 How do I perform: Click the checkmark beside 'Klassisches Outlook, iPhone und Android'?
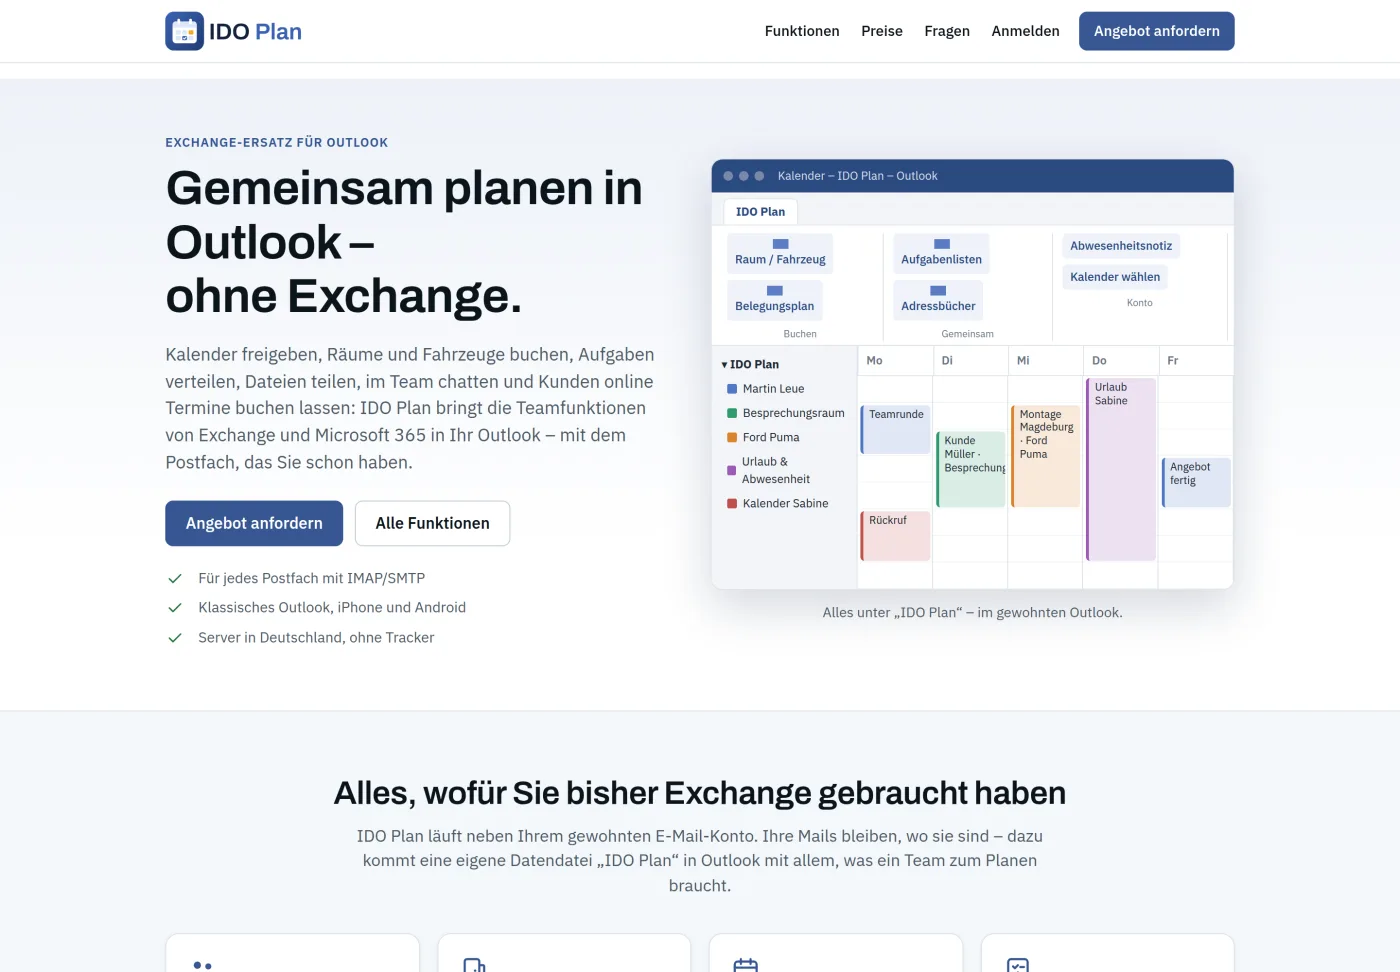175,607
